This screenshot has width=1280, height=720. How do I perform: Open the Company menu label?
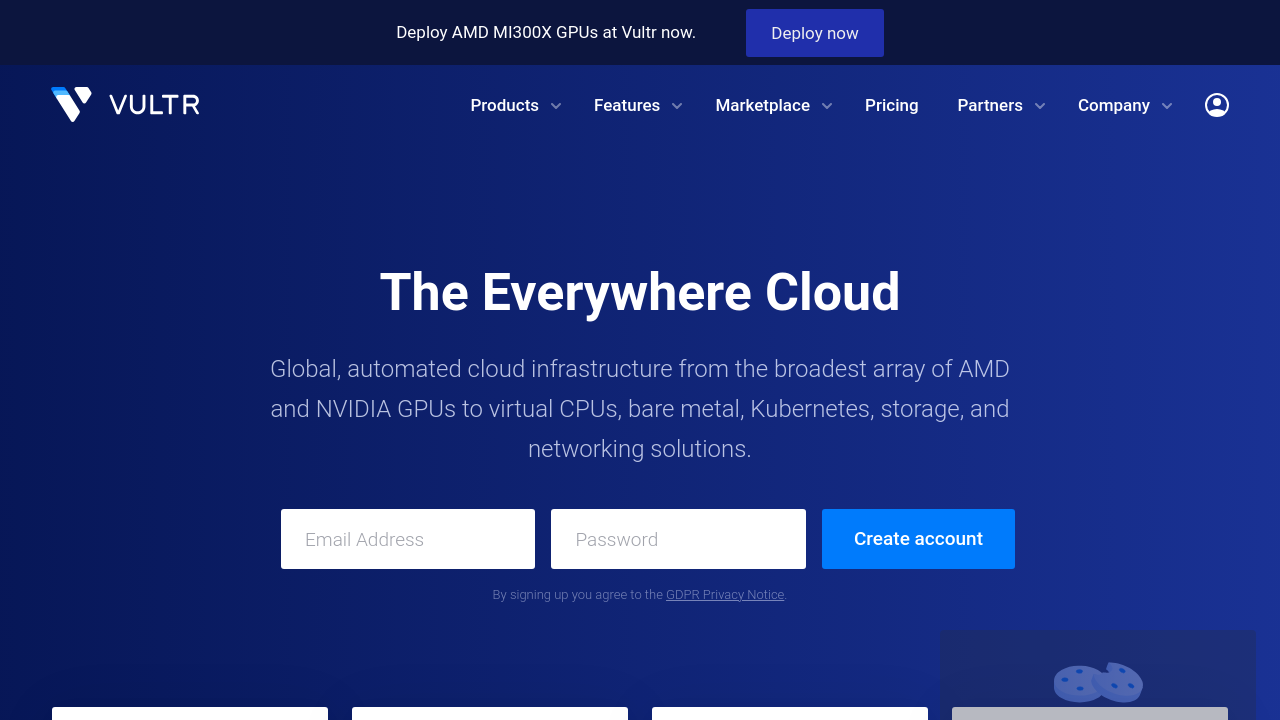click(x=1113, y=105)
